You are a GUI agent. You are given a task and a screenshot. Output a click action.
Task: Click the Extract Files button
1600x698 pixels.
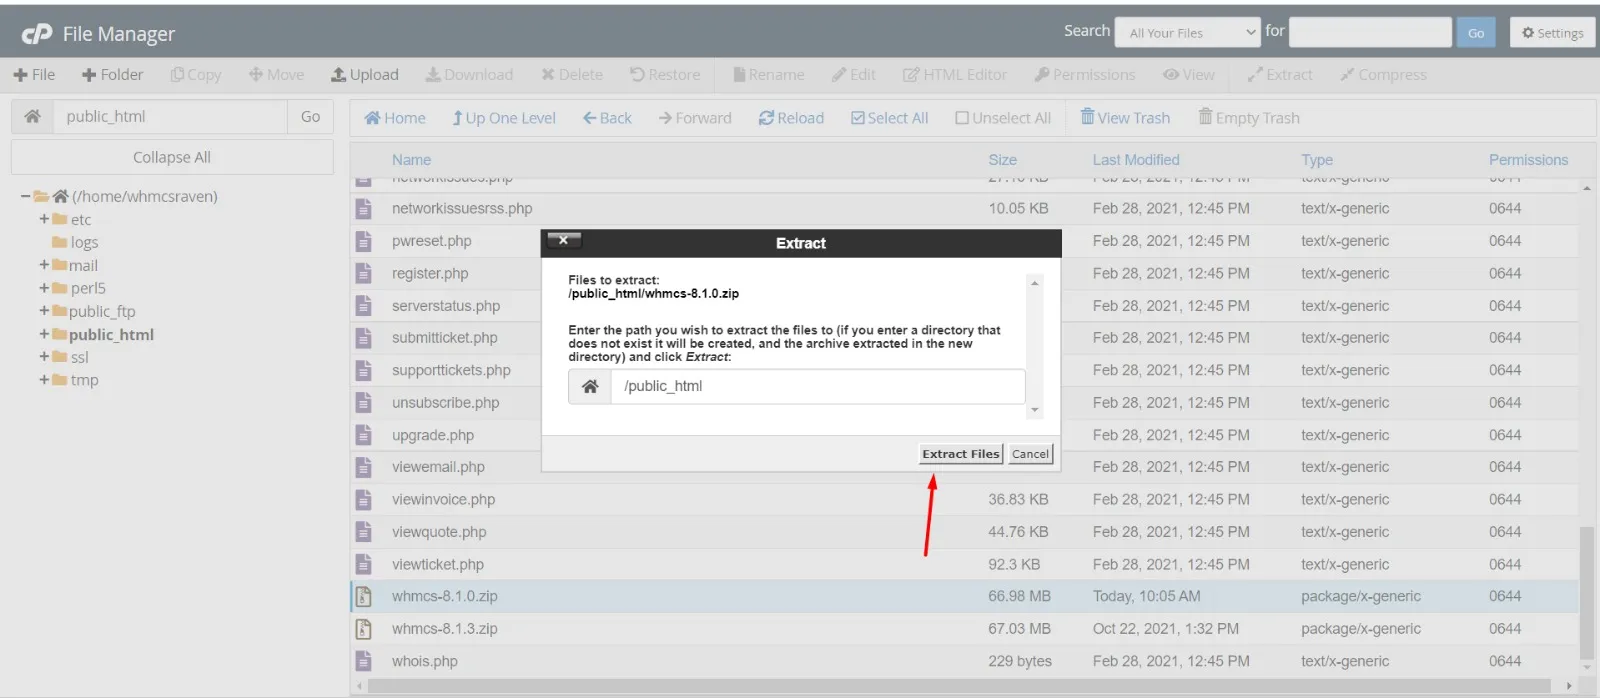tap(960, 454)
